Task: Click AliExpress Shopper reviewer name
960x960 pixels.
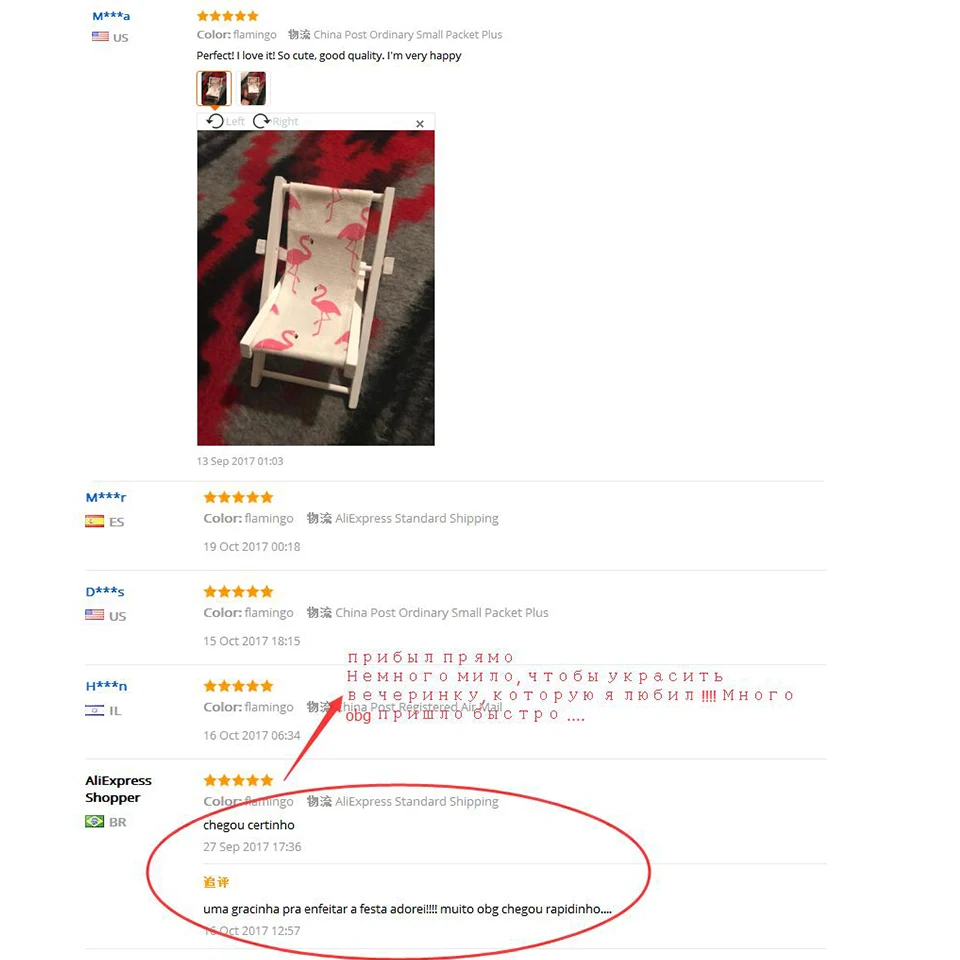Action: tap(118, 789)
